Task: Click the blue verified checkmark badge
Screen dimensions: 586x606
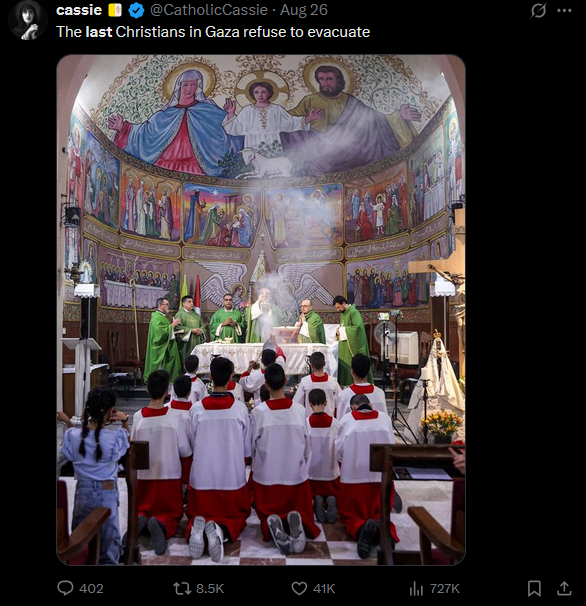Action: click(x=136, y=10)
